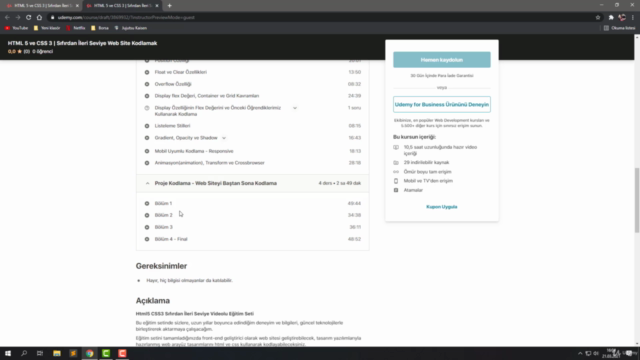Click the play icon beside Mobil Uyumlu Kodlama
The width and height of the screenshot is (640, 360).
pyautogui.click(x=147, y=151)
